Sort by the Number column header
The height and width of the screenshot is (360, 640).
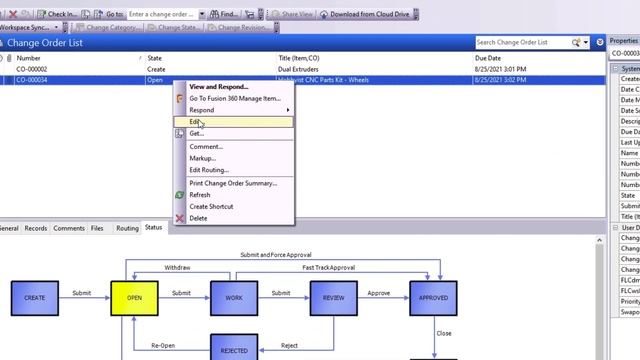(28, 58)
